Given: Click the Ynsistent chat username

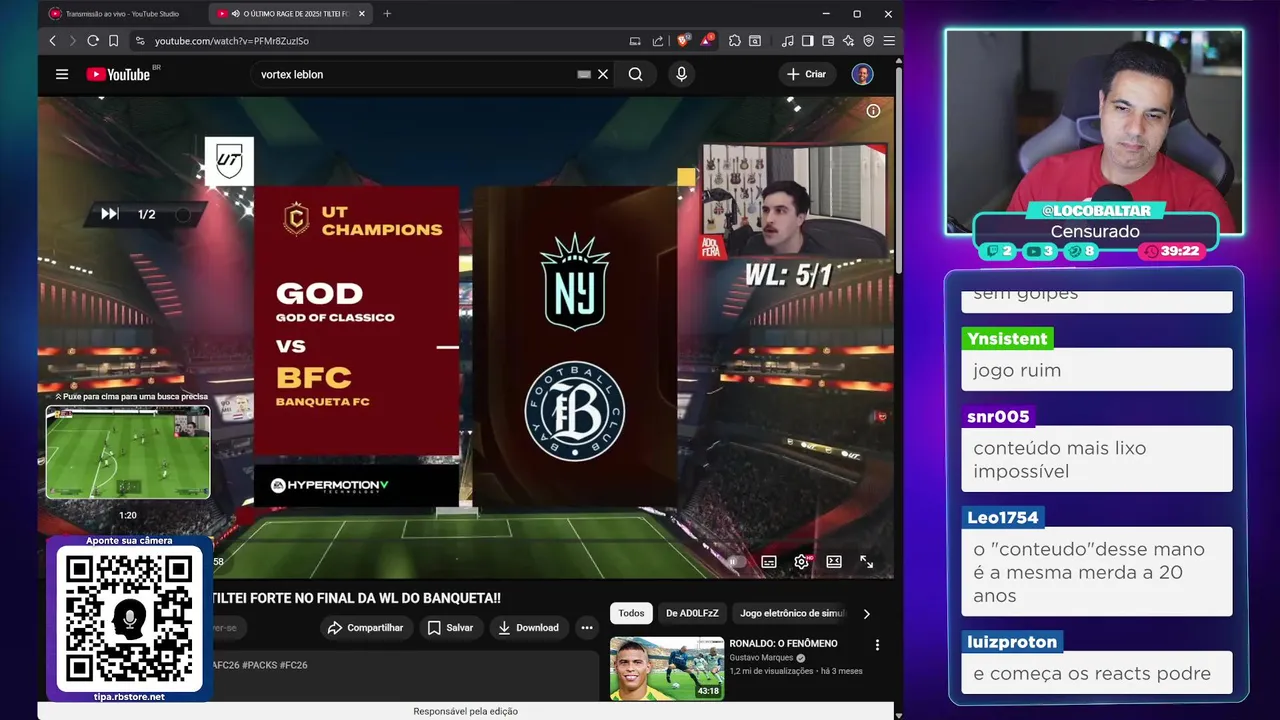Looking at the screenshot, I should click(1007, 338).
